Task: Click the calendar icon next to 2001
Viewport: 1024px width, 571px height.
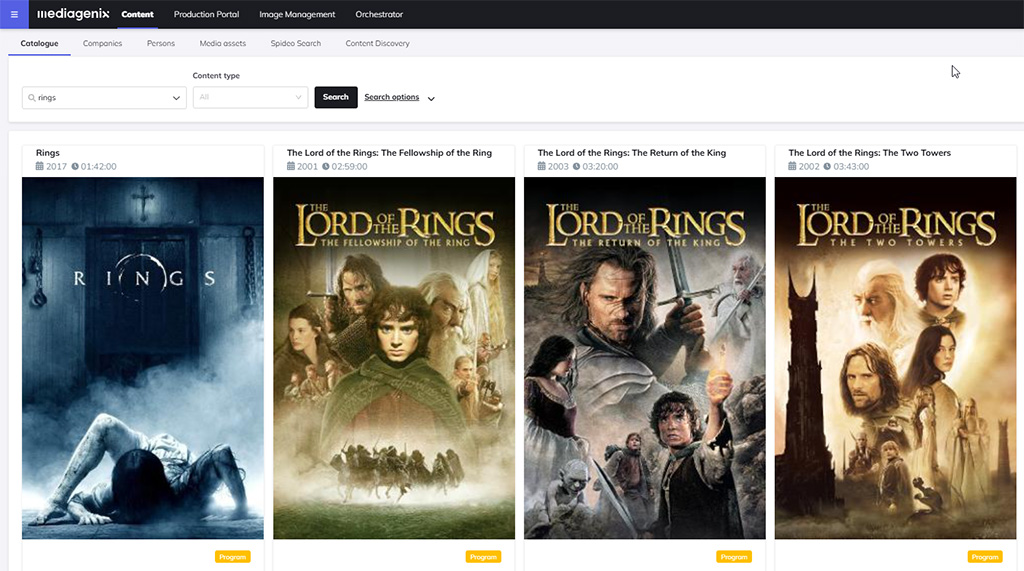Action: click(291, 166)
